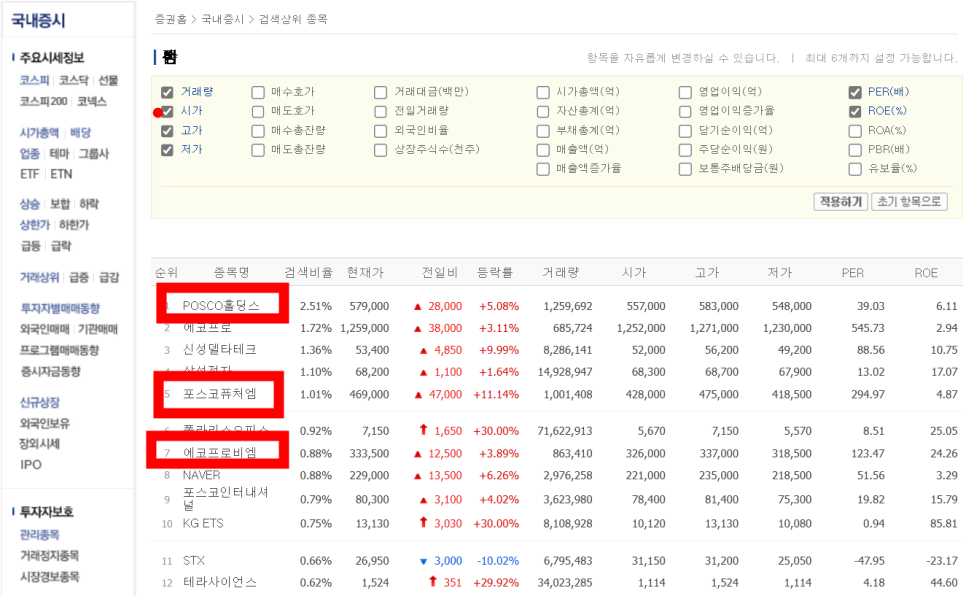Open 투자자별매매동향 sidebar link
The image size is (966, 596).
(x=60, y=308)
